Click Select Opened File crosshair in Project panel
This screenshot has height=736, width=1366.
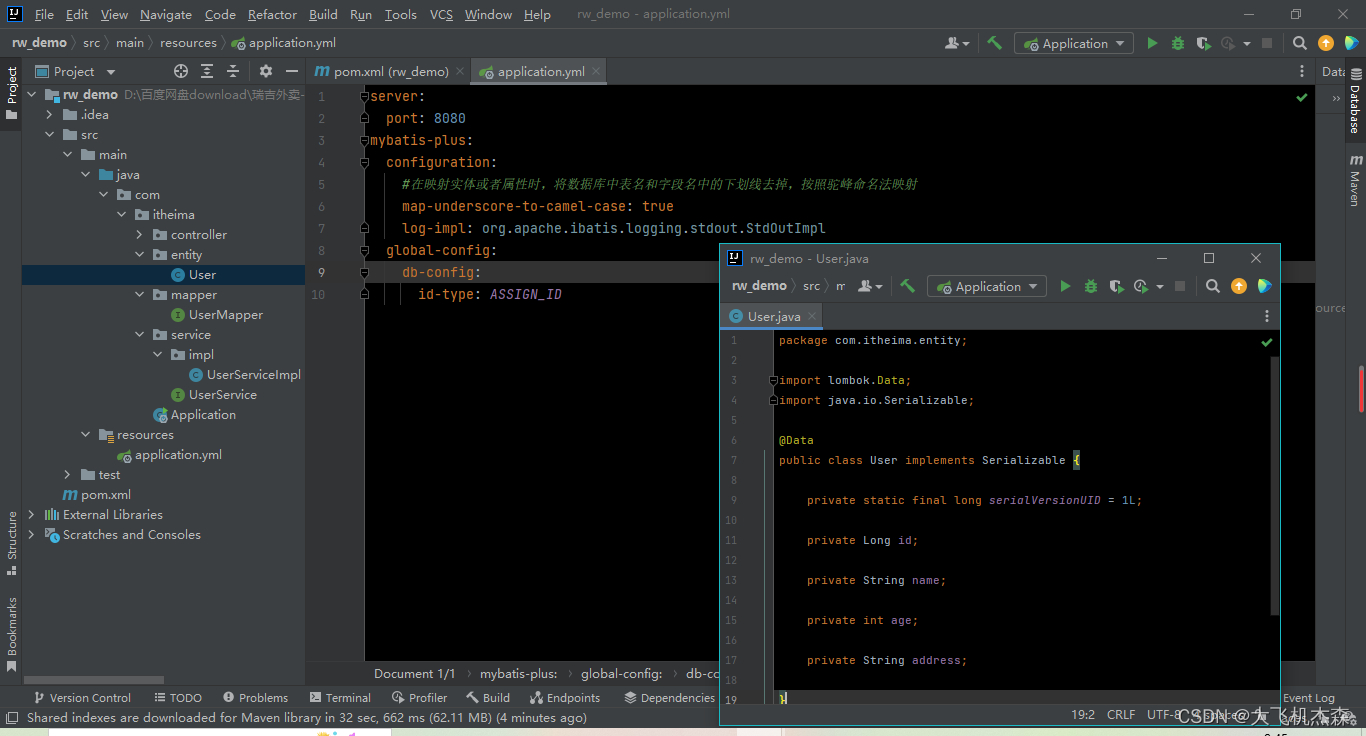tap(180, 71)
